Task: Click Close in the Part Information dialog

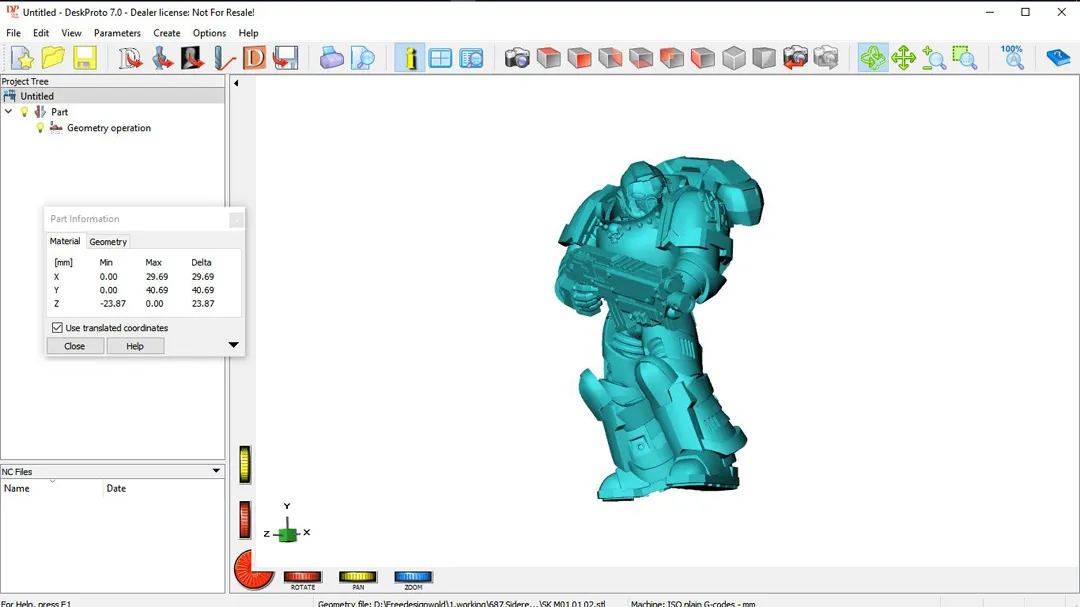Action: point(74,346)
